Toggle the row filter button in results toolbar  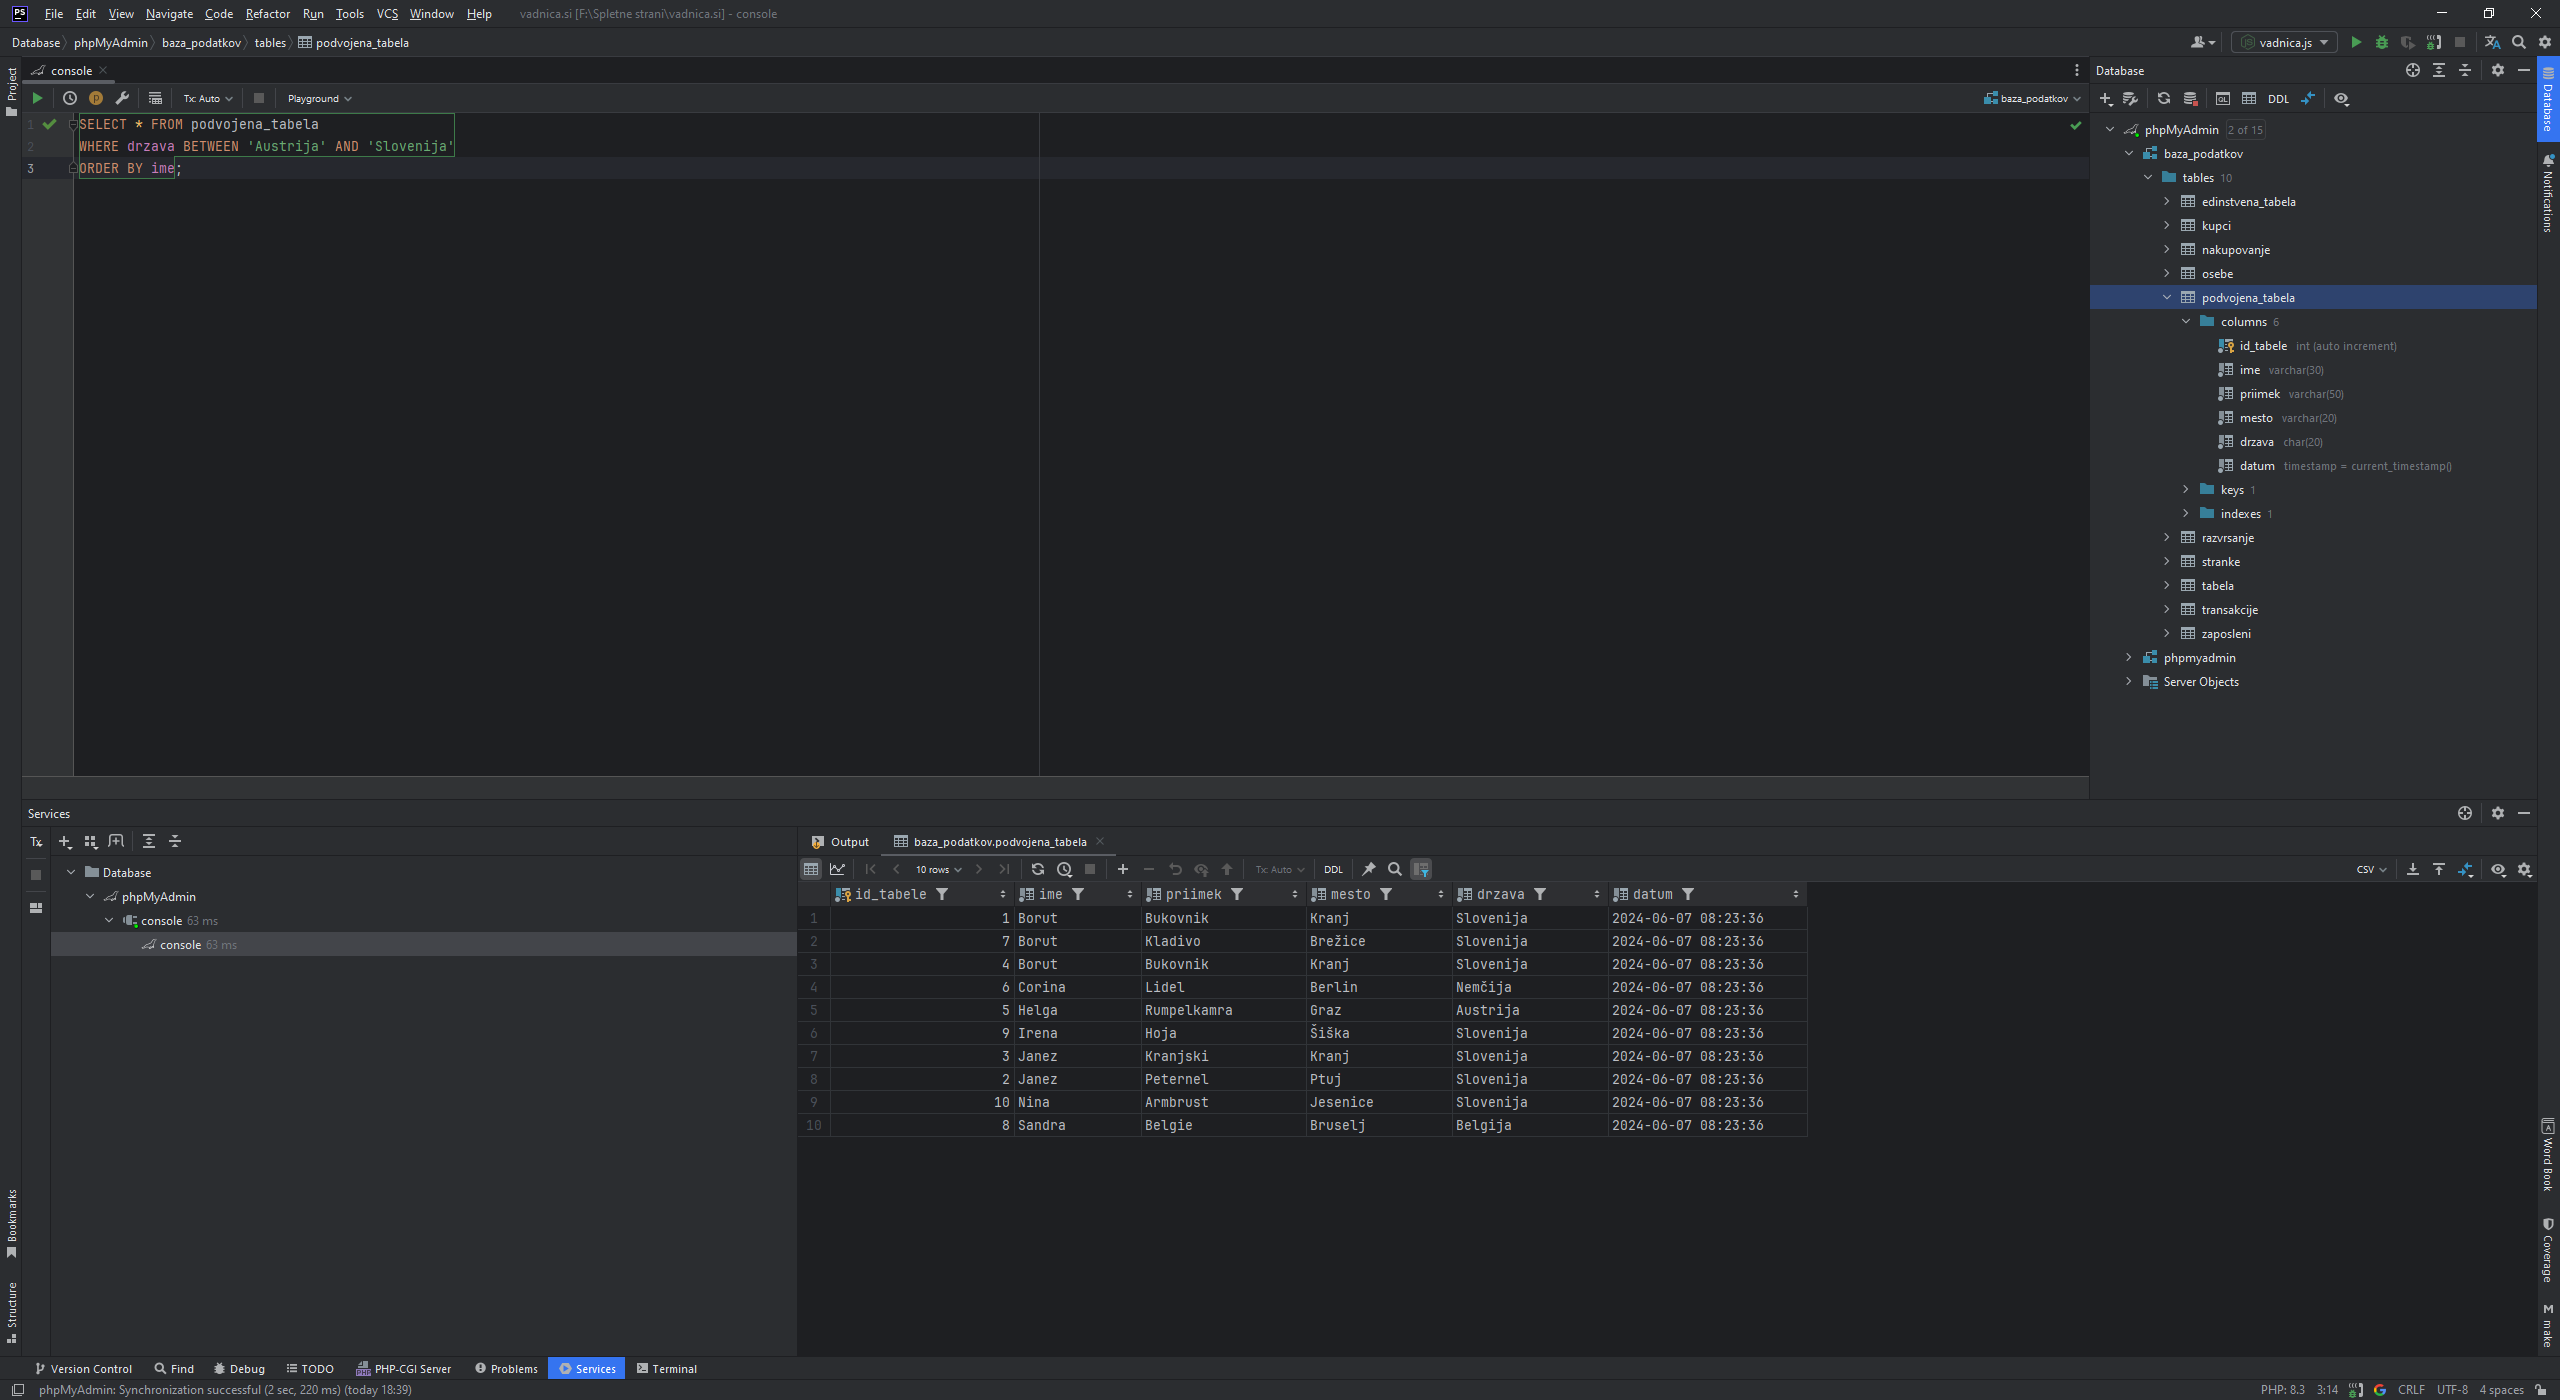point(1421,869)
